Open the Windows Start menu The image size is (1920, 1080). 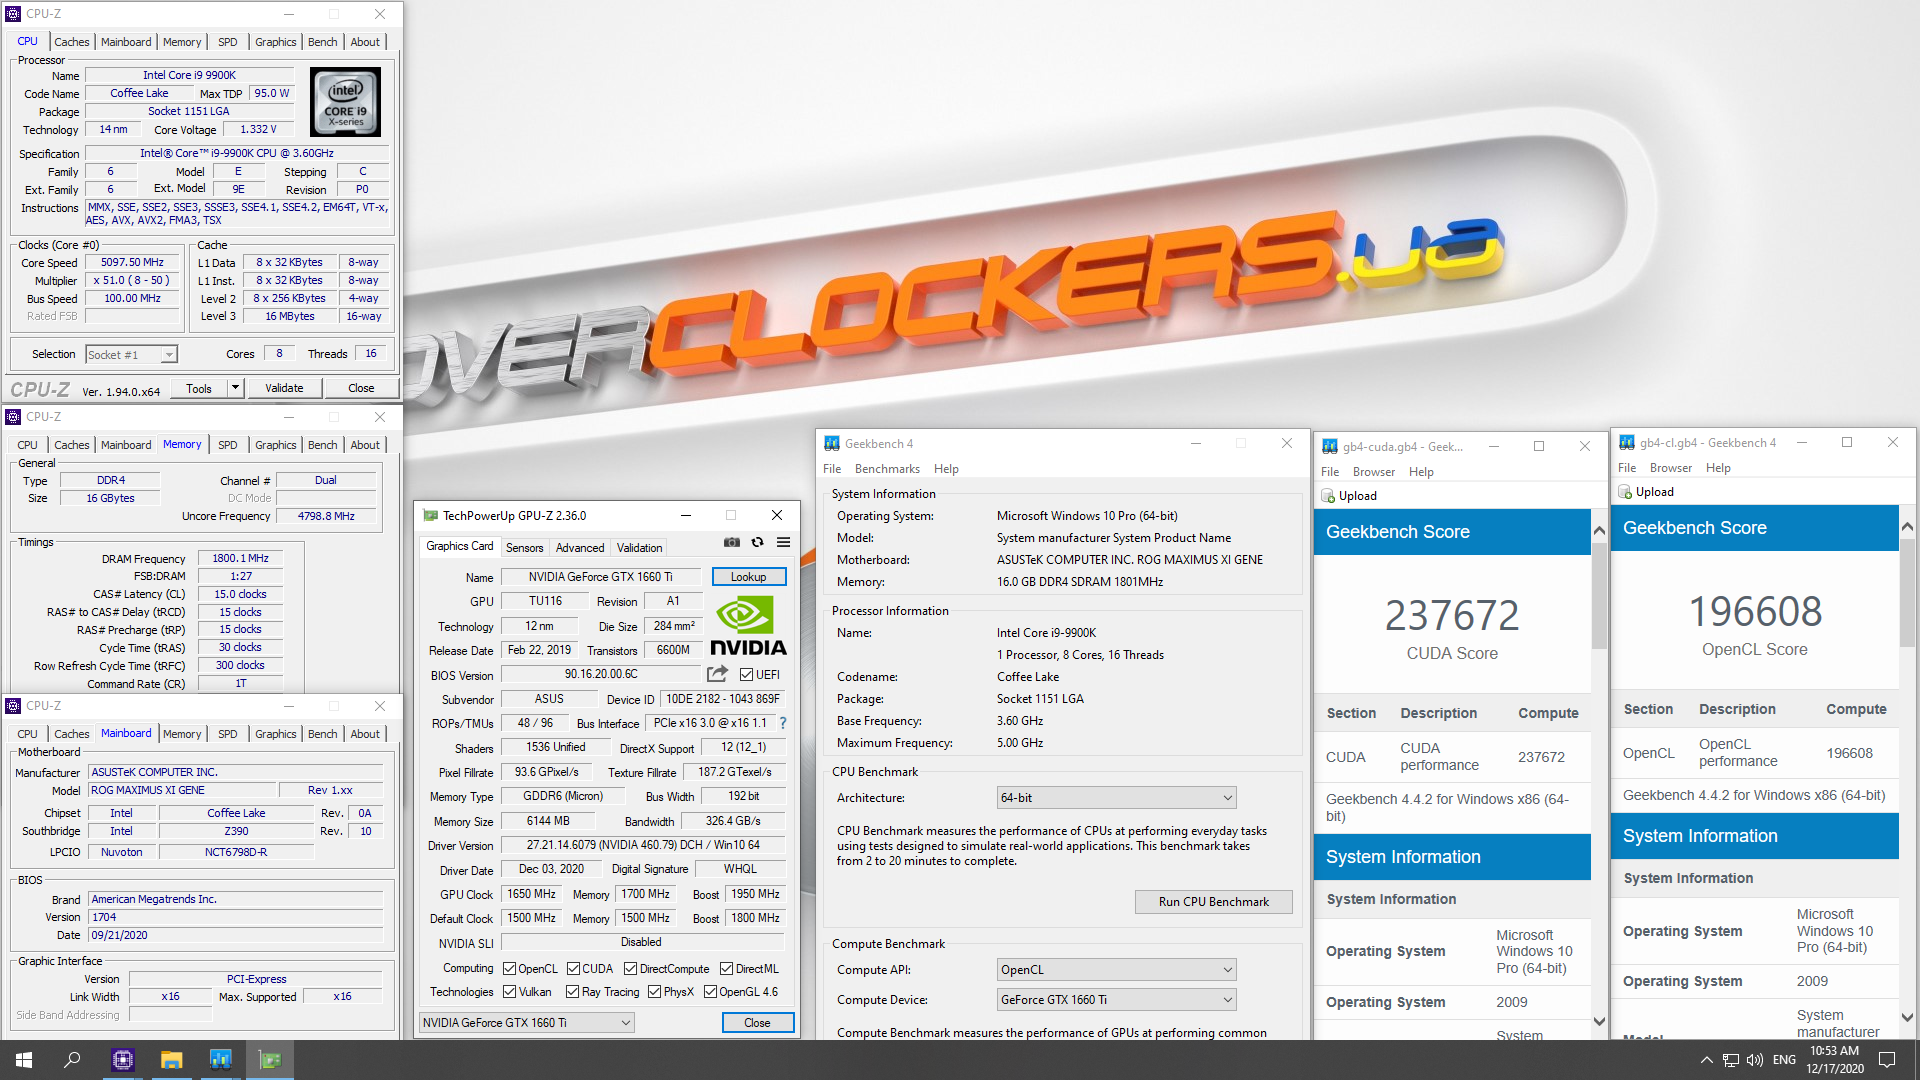coord(24,1060)
